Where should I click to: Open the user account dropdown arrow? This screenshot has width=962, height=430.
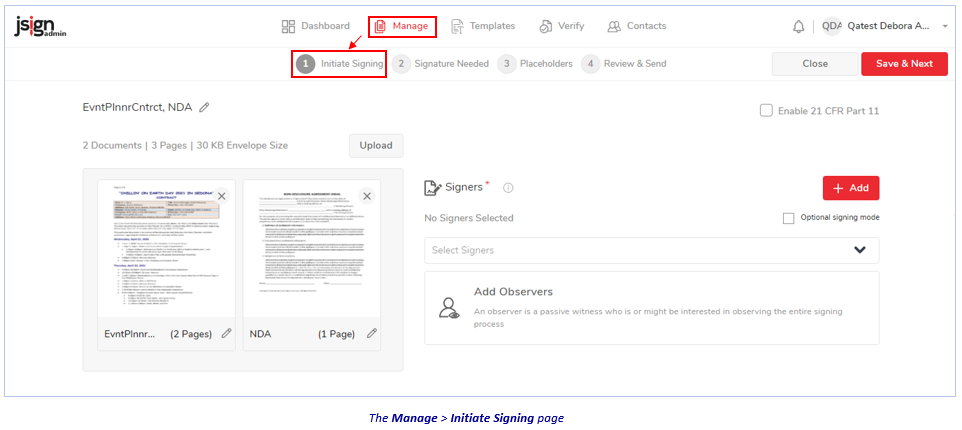pos(945,27)
